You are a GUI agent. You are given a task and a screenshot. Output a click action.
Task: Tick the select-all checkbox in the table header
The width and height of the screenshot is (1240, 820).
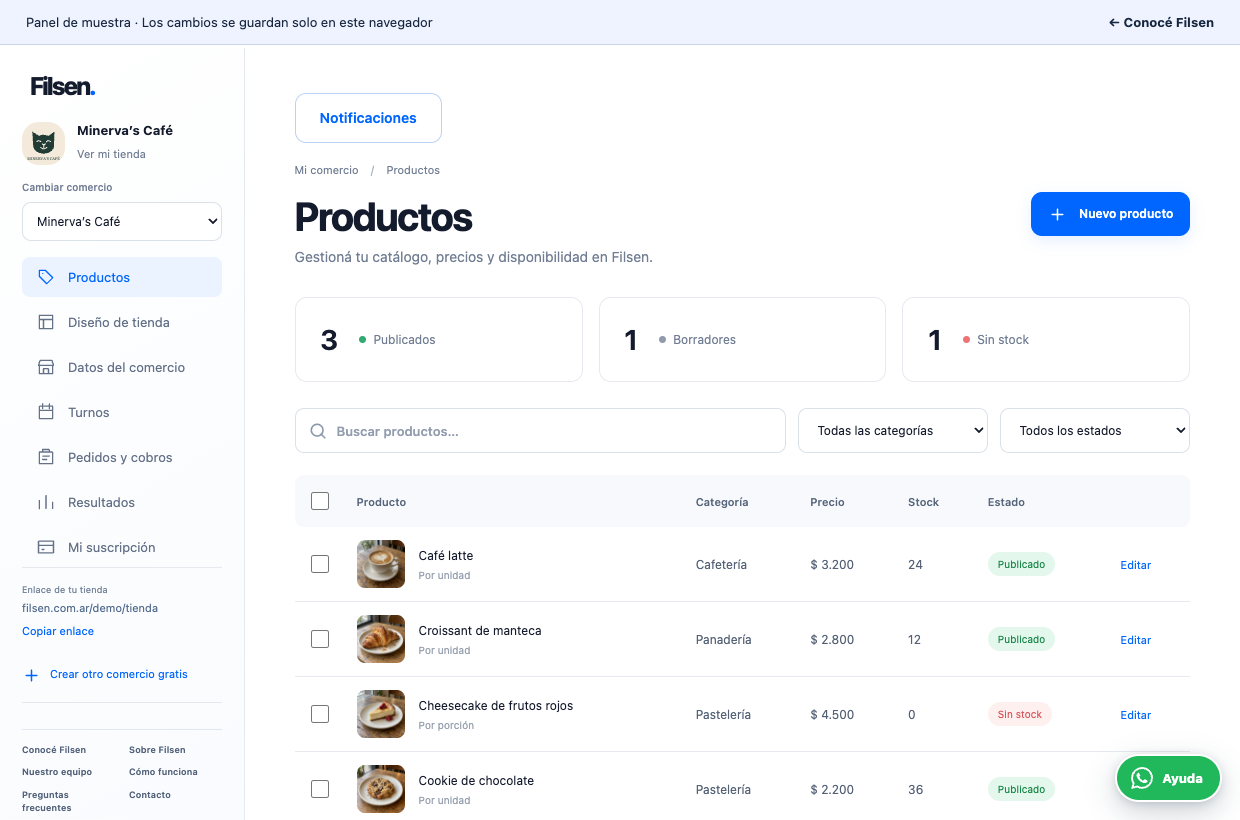tap(320, 501)
